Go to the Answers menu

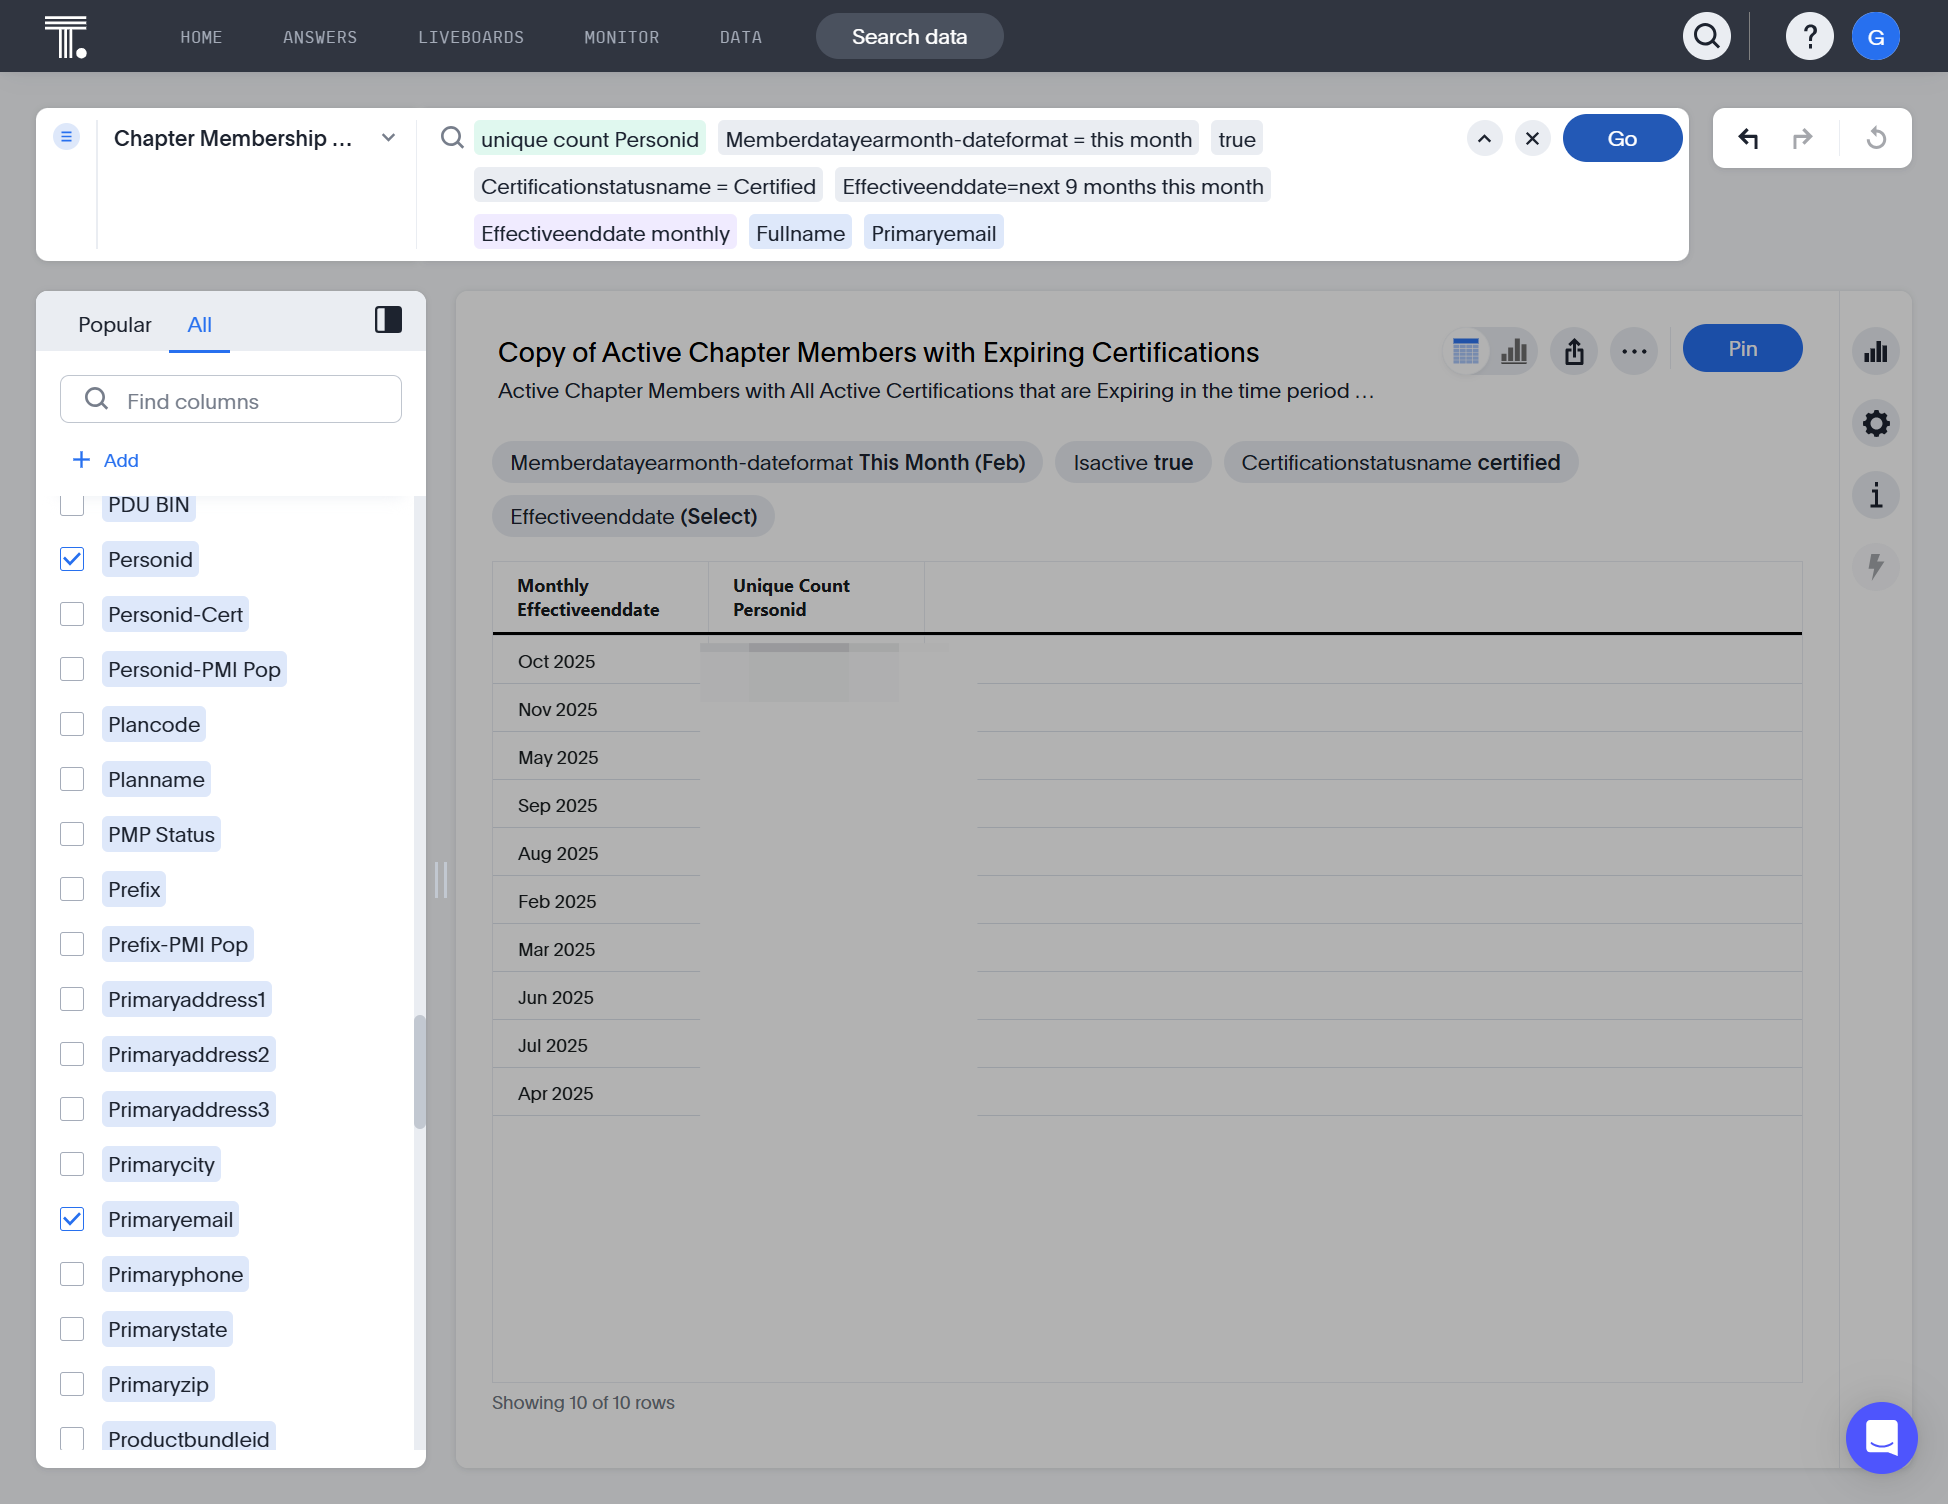pyautogui.click(x=320, y=37)
